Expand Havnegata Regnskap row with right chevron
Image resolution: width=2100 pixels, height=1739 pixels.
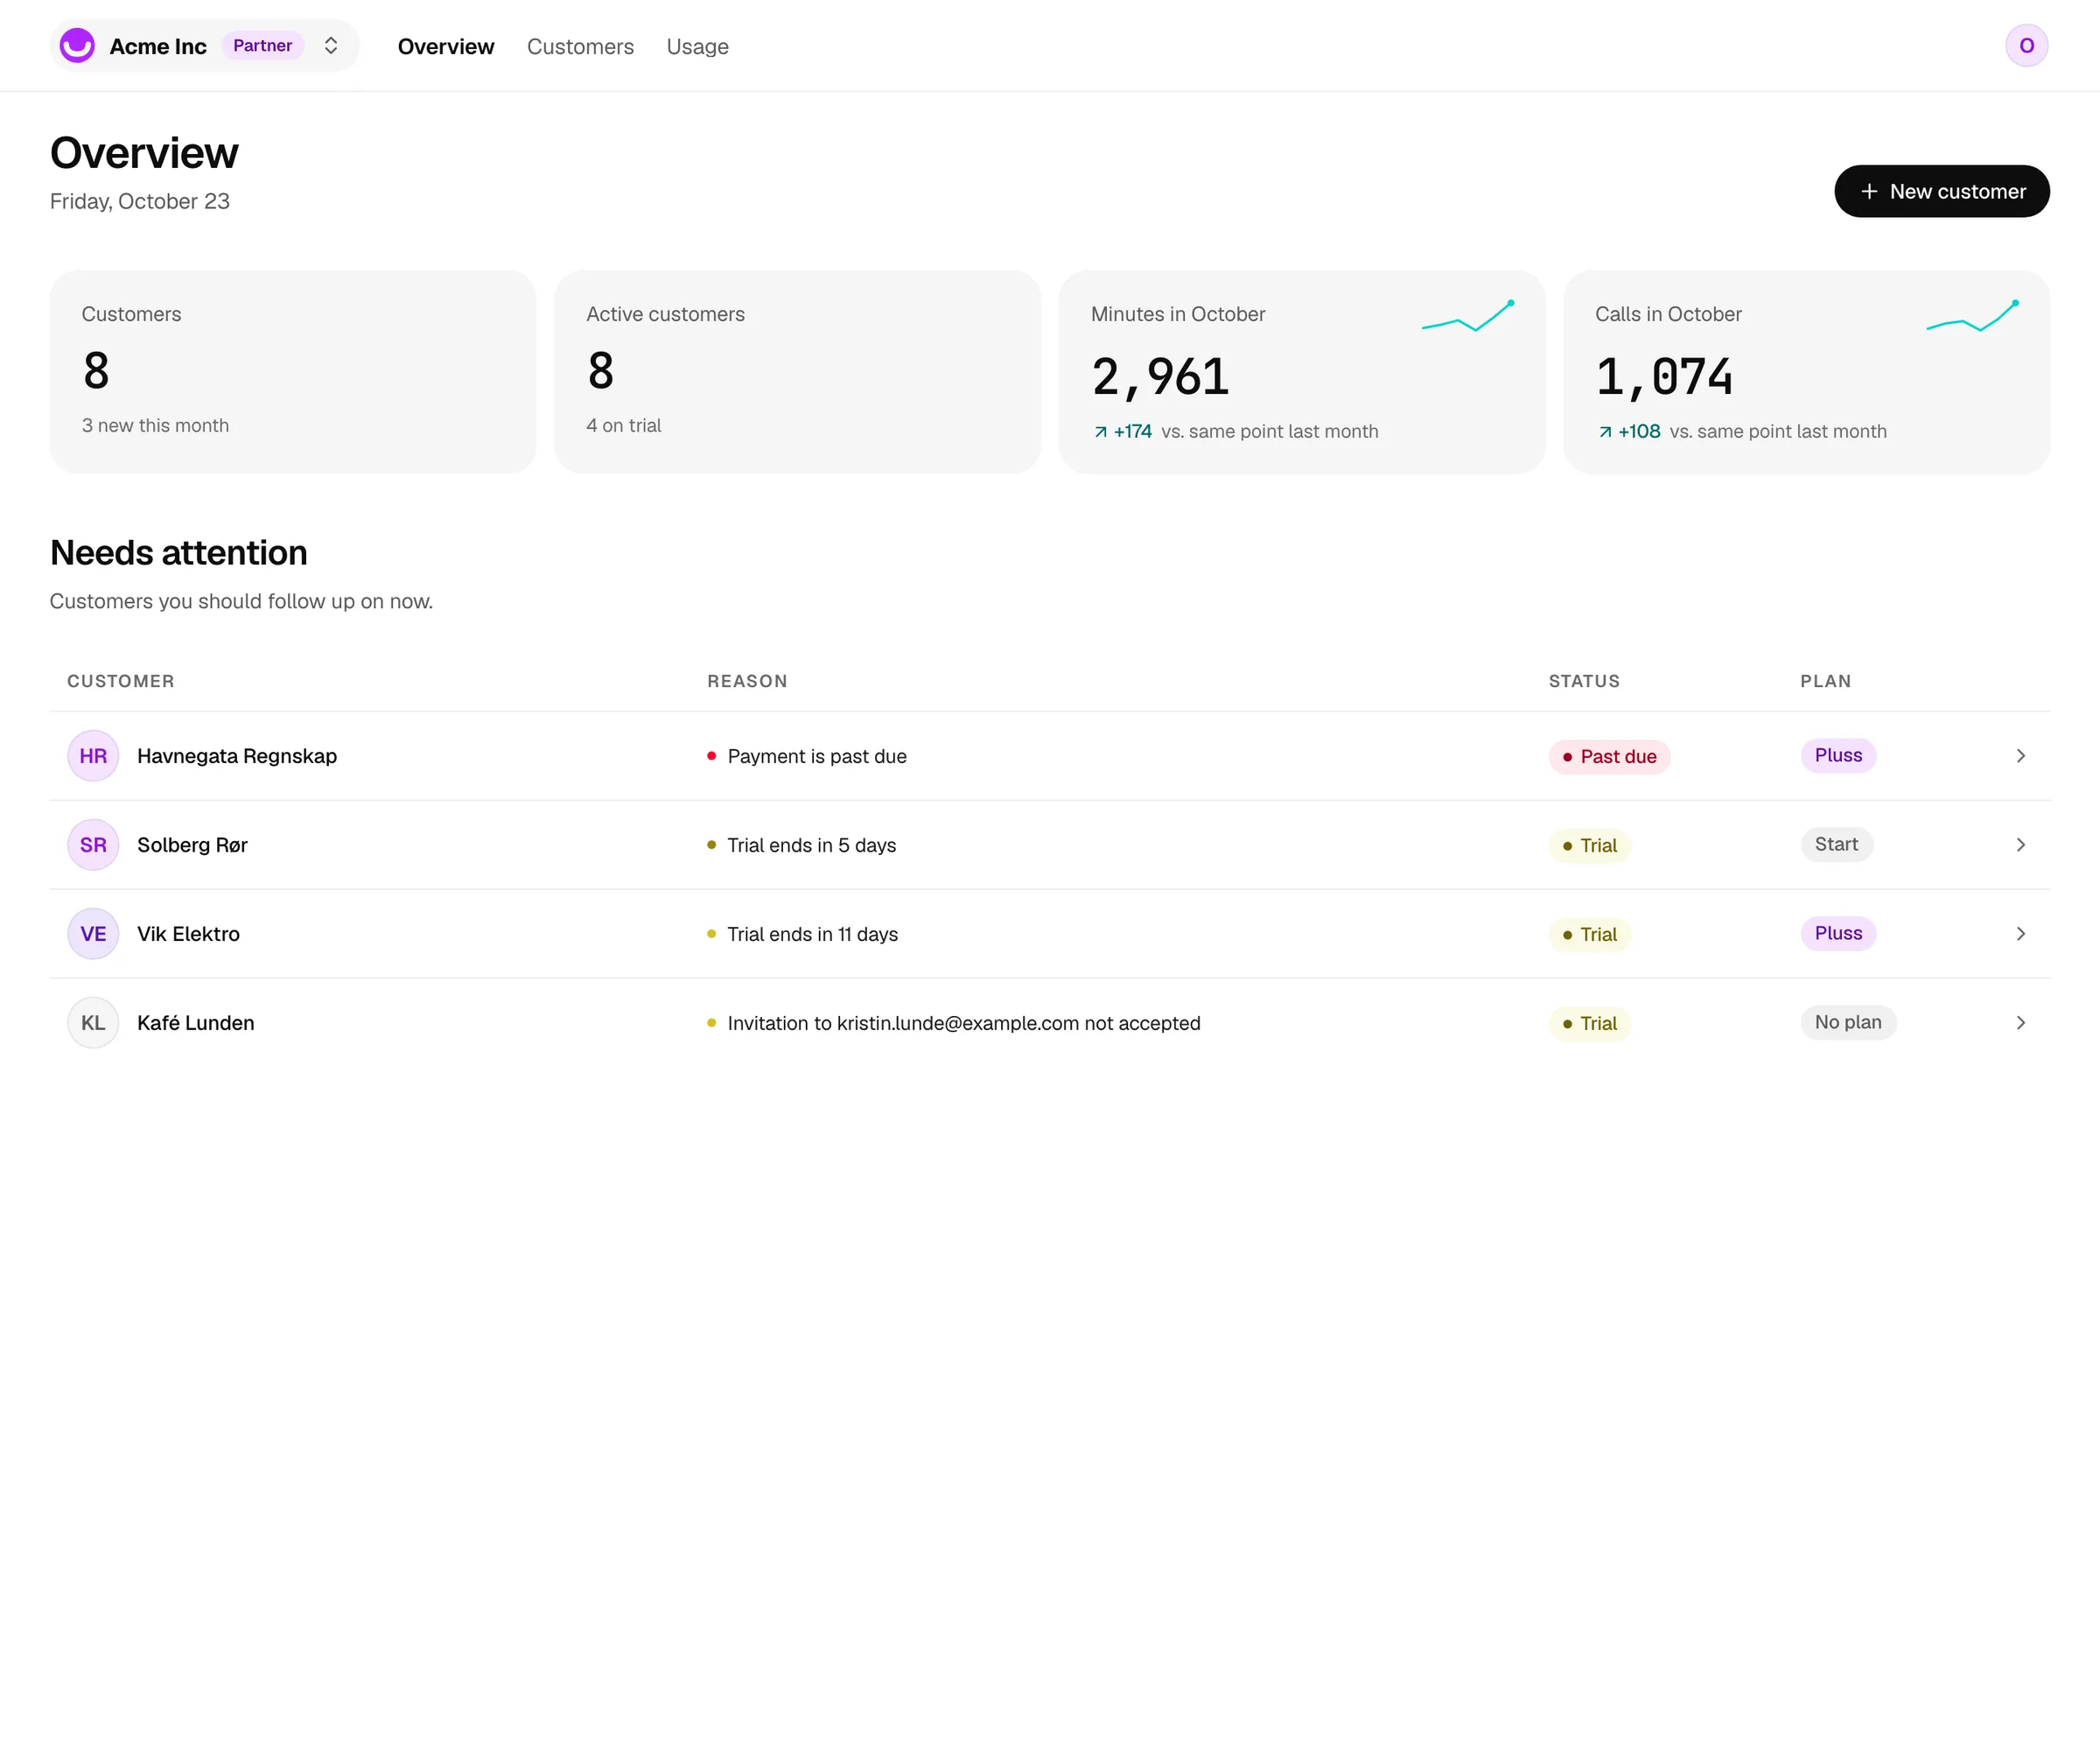(2021, 756)
